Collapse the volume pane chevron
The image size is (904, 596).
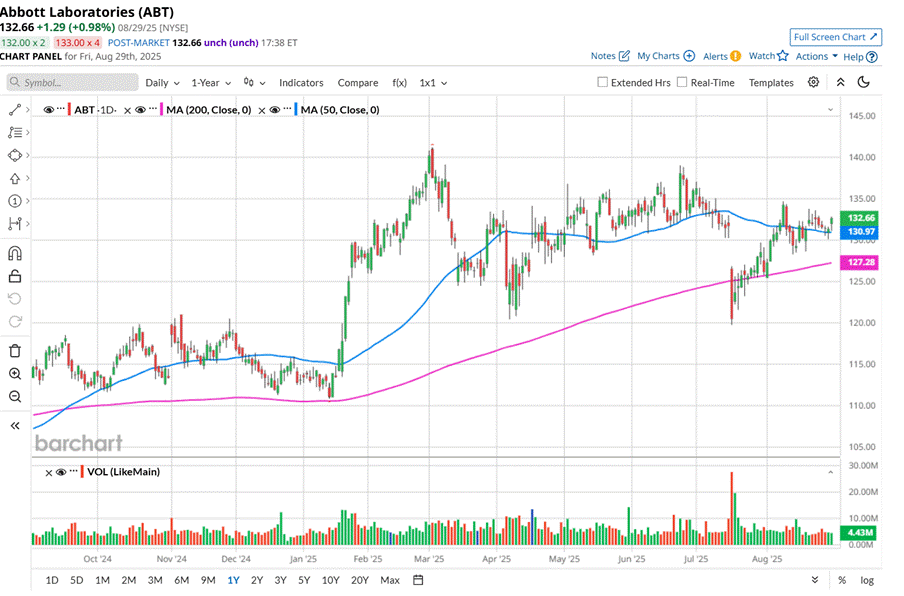pyautogui.click(x=830, y=472)
